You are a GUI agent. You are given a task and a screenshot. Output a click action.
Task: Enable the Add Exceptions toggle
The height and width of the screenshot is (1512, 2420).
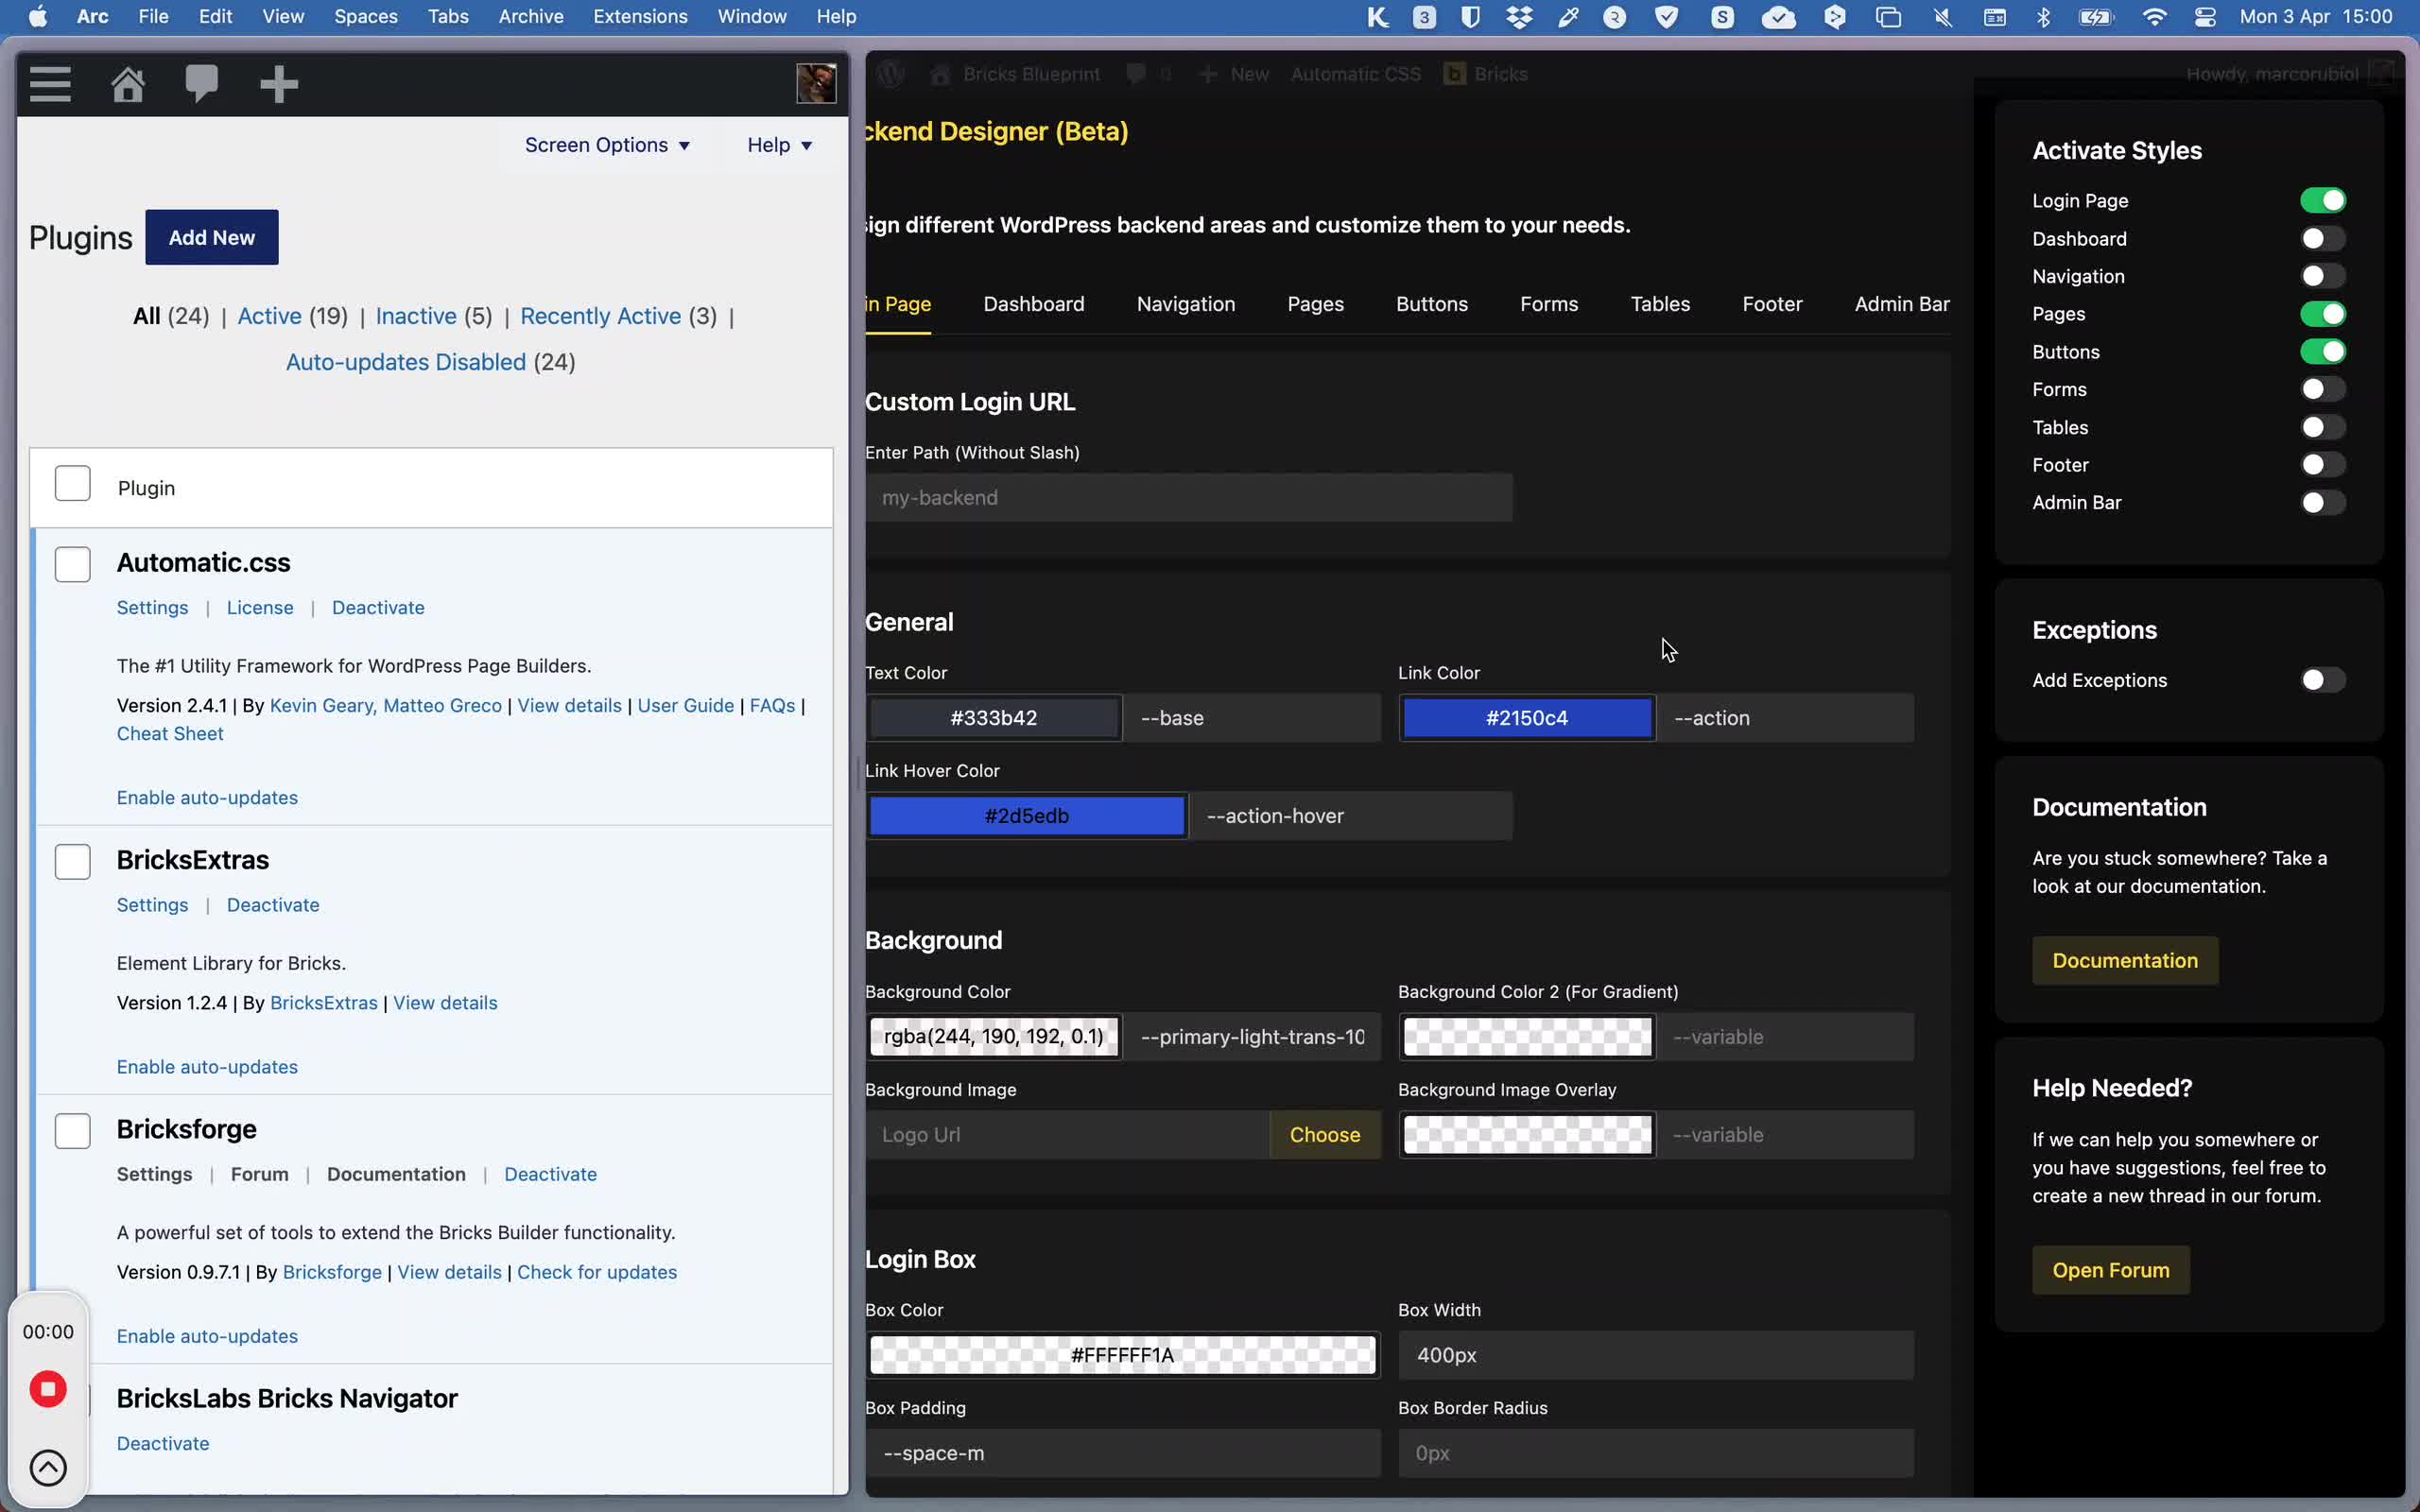pos(2322,680)
